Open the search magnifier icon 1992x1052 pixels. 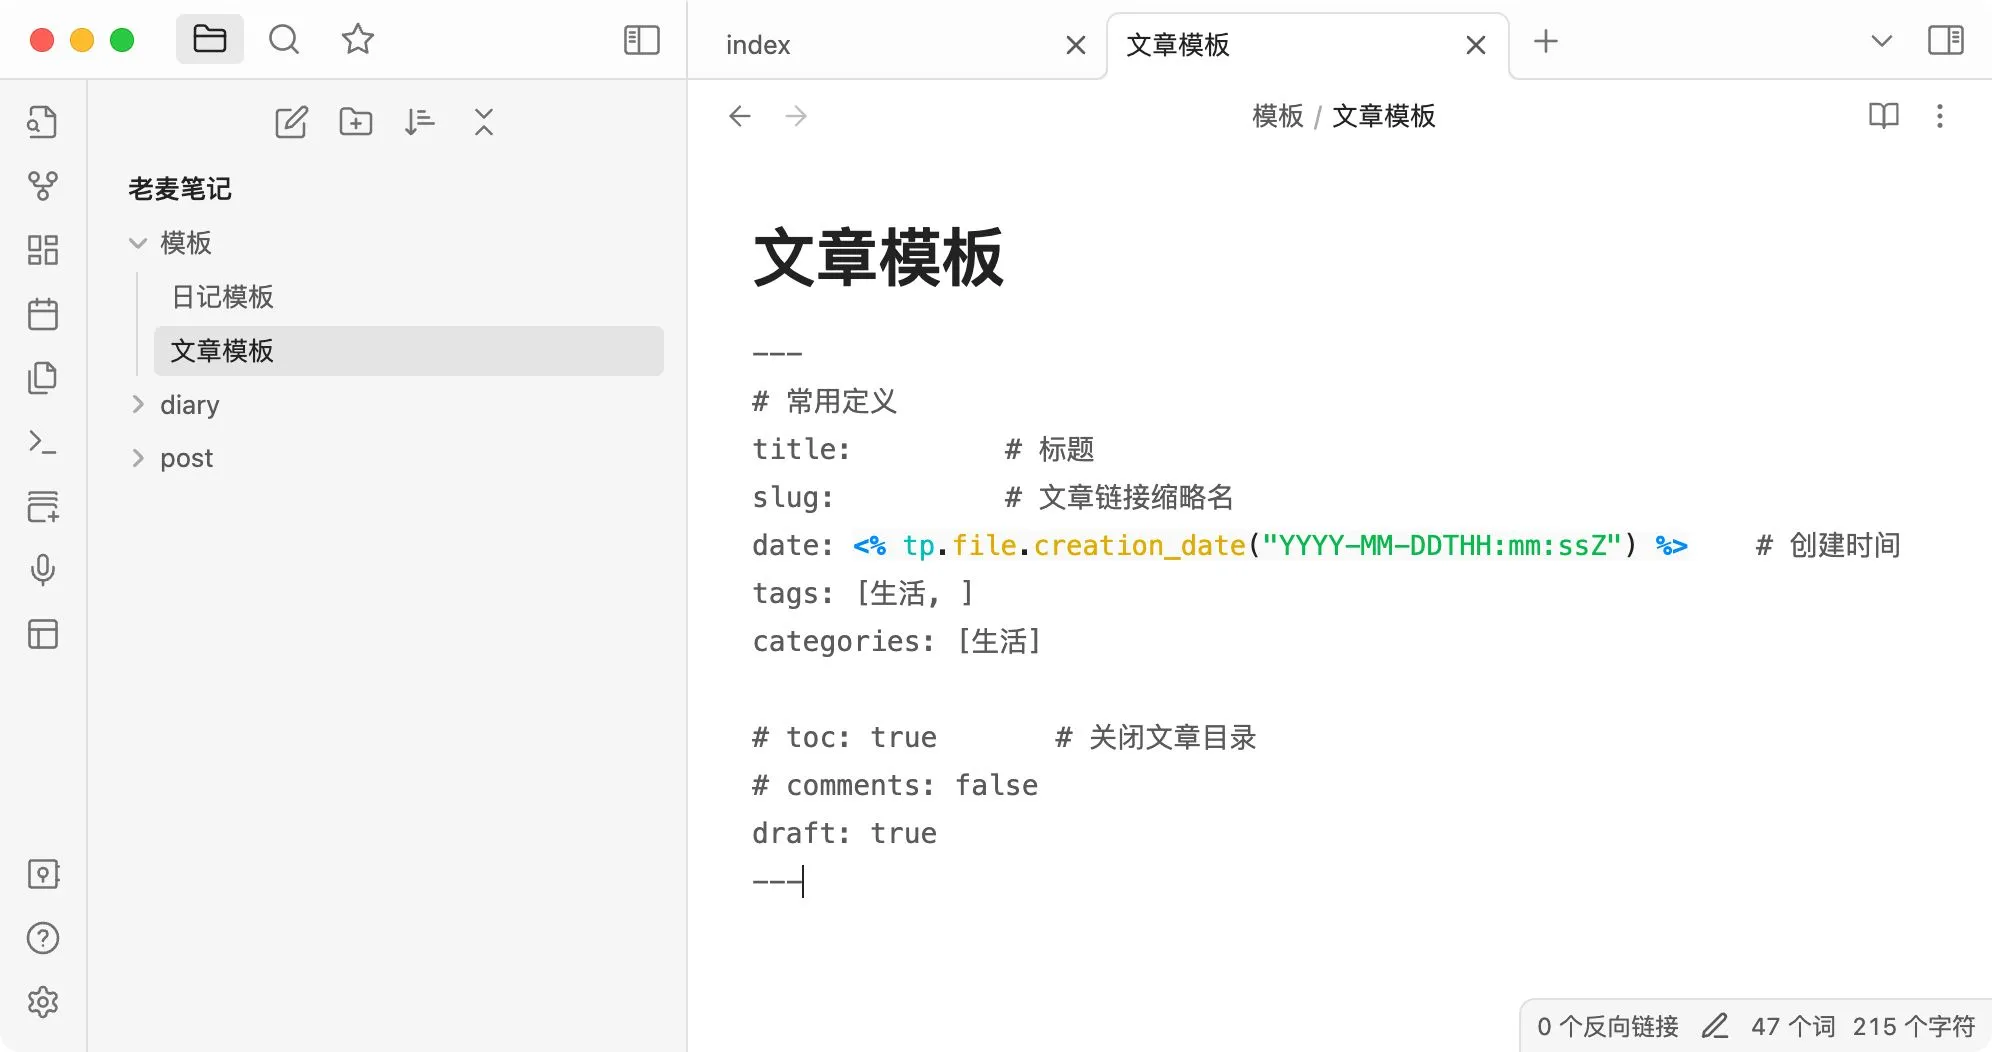(284, 40)
